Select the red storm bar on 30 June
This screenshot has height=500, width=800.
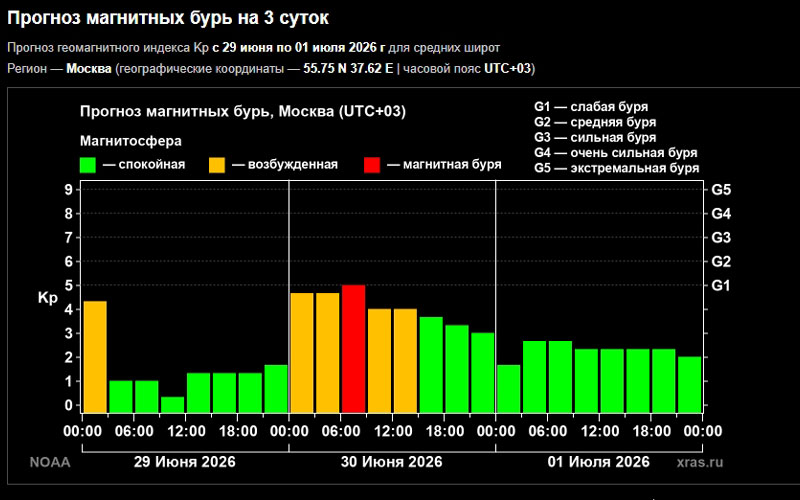[x=354, y=349]
